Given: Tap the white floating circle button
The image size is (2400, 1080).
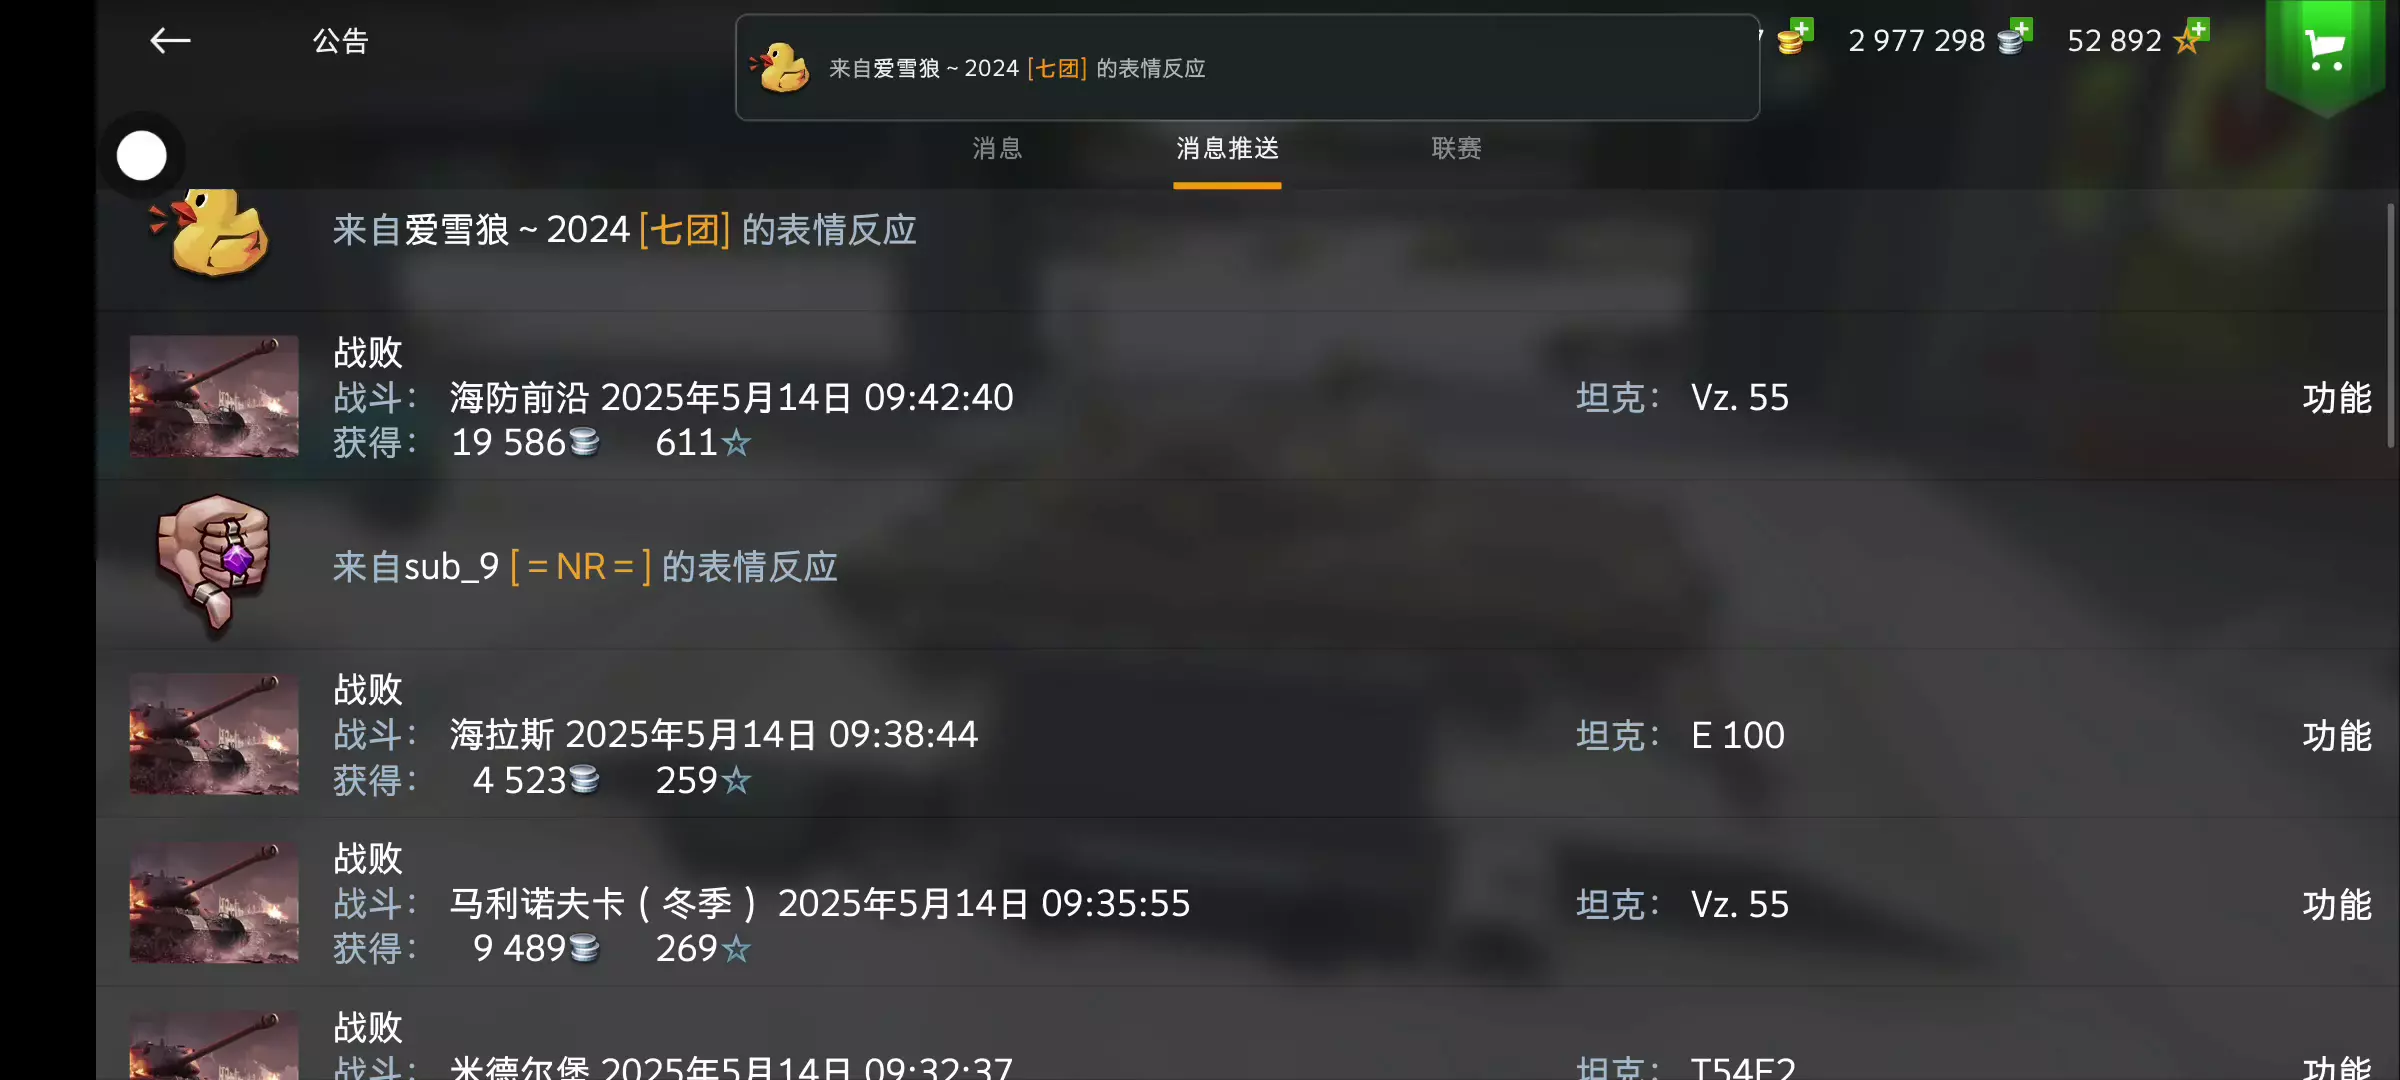Looking at the screenshot, I should point(141,155).
